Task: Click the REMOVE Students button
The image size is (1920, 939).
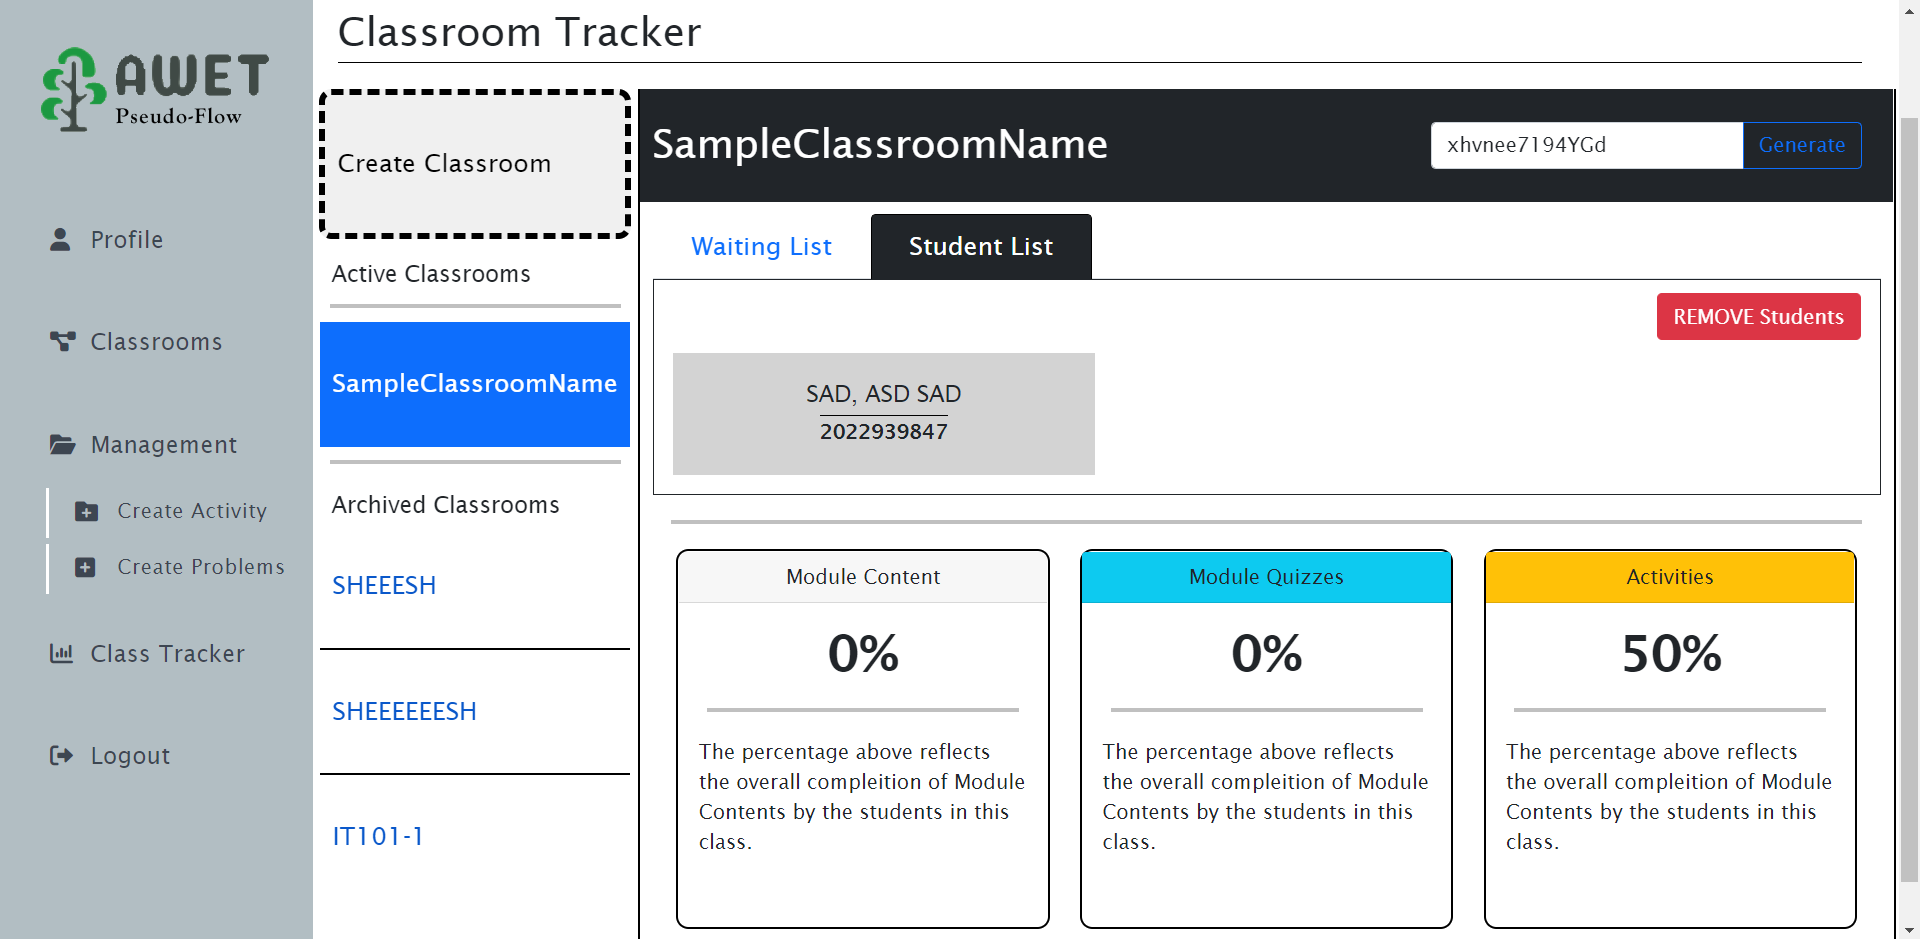Action: tap(1757, 317)
